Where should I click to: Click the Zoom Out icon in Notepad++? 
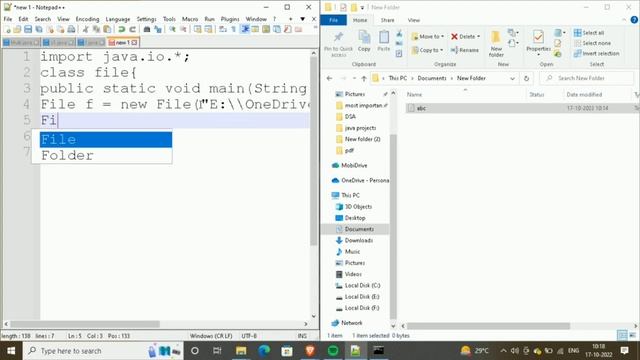[183, 29]
